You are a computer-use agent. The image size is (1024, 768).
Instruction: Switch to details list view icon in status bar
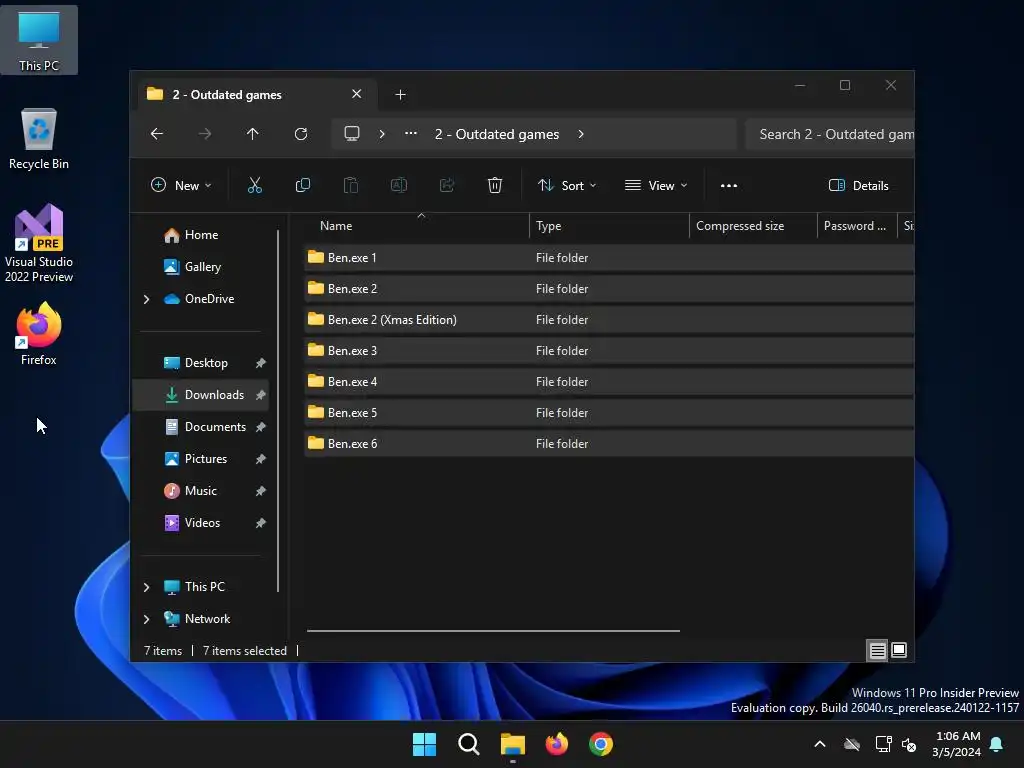tap(877, 650)
